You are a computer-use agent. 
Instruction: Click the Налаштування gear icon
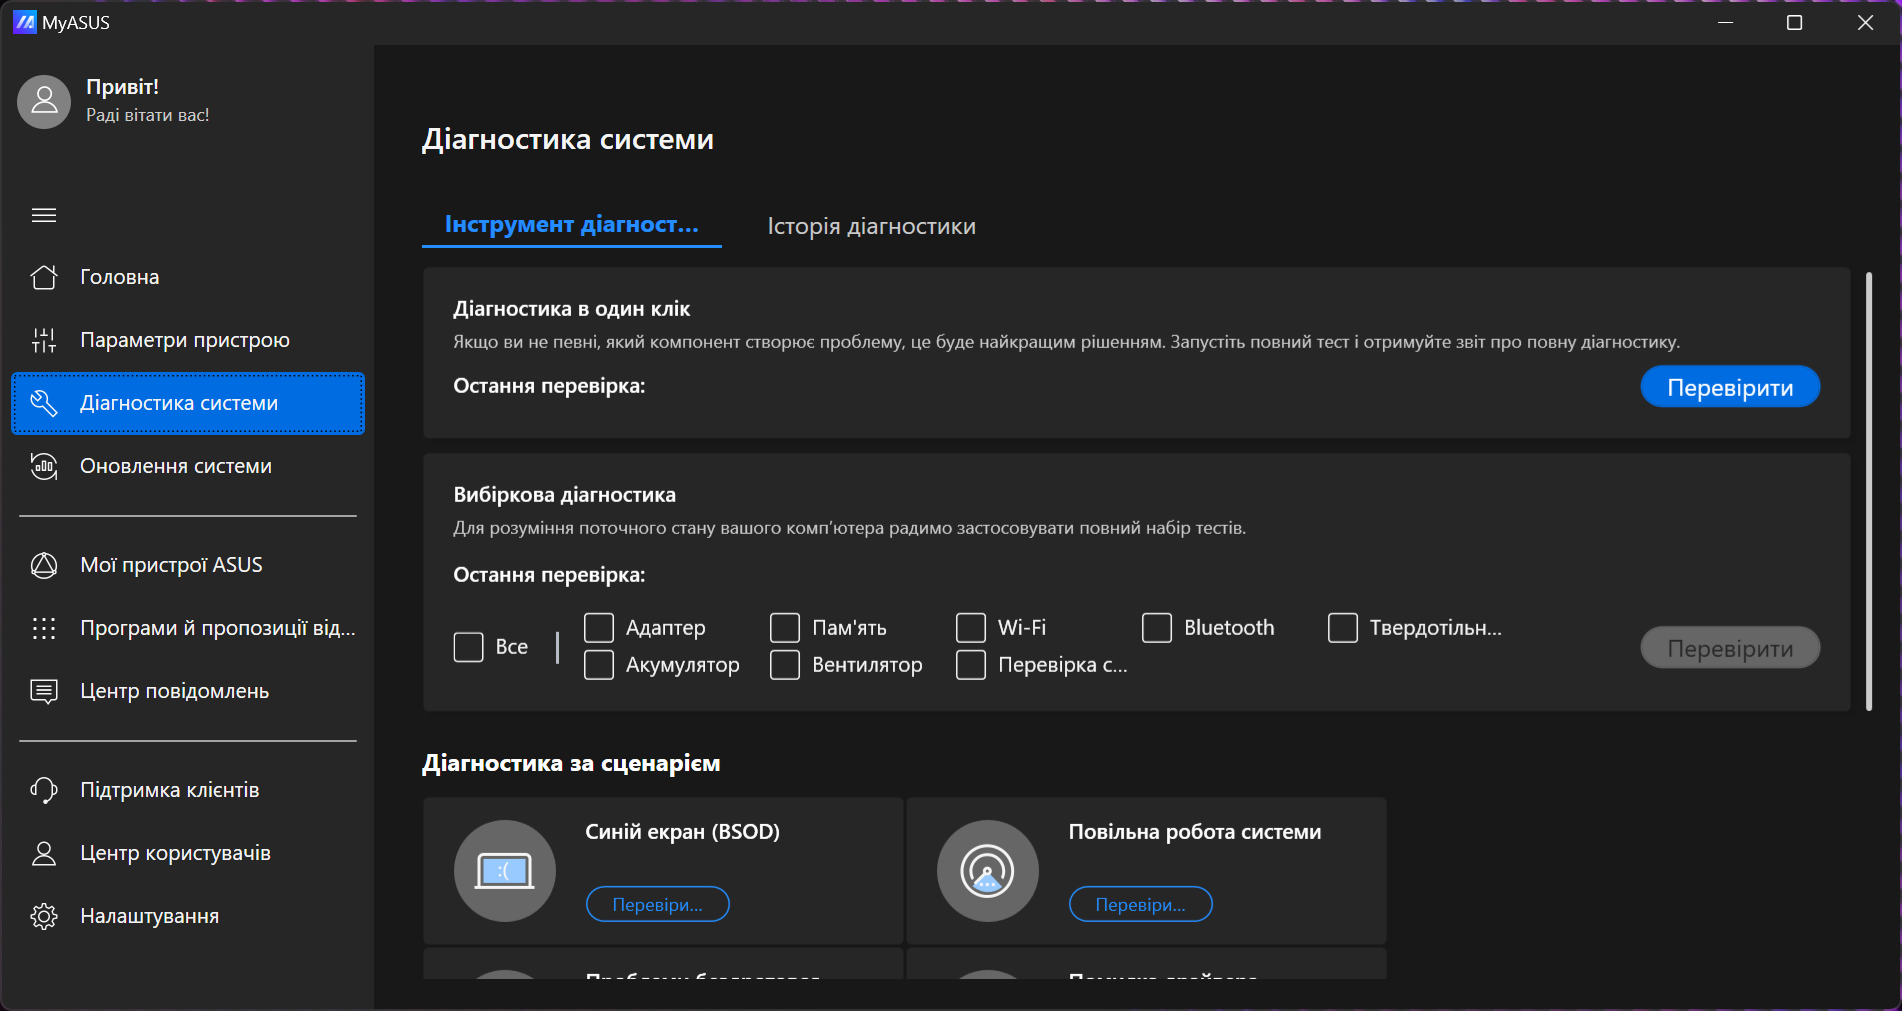44,916
